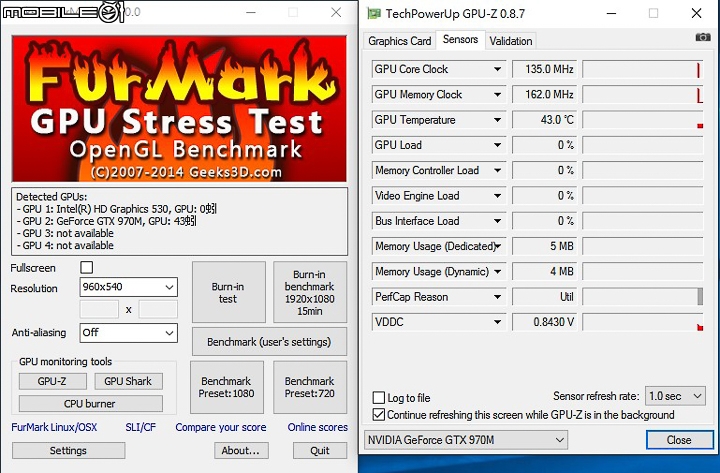The width and height of the screenshot is (720, 473).
Task: Minimize the FurMark window
Action: pyautogui.click(x=251, y=12)
